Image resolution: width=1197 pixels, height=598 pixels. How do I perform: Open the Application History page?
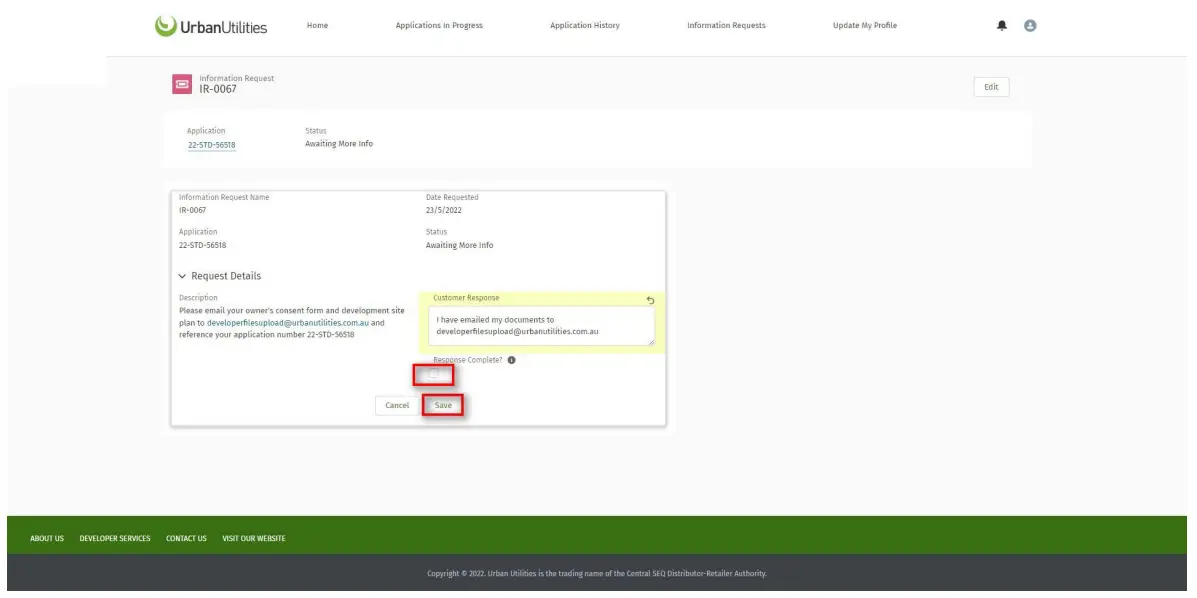pos(584,25)
